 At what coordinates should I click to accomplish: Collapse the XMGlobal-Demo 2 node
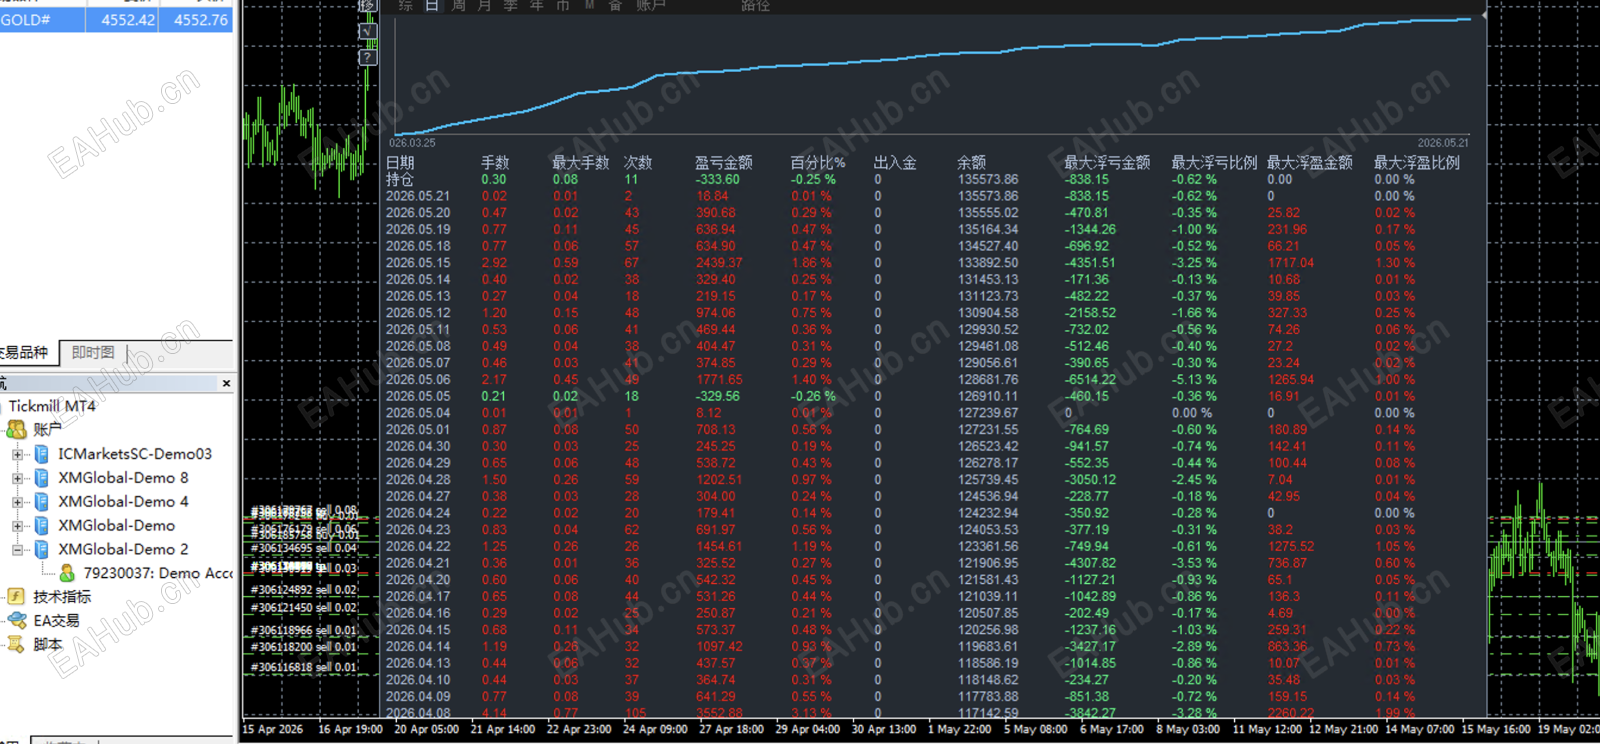pyautogui.click(x=17, y=550)
